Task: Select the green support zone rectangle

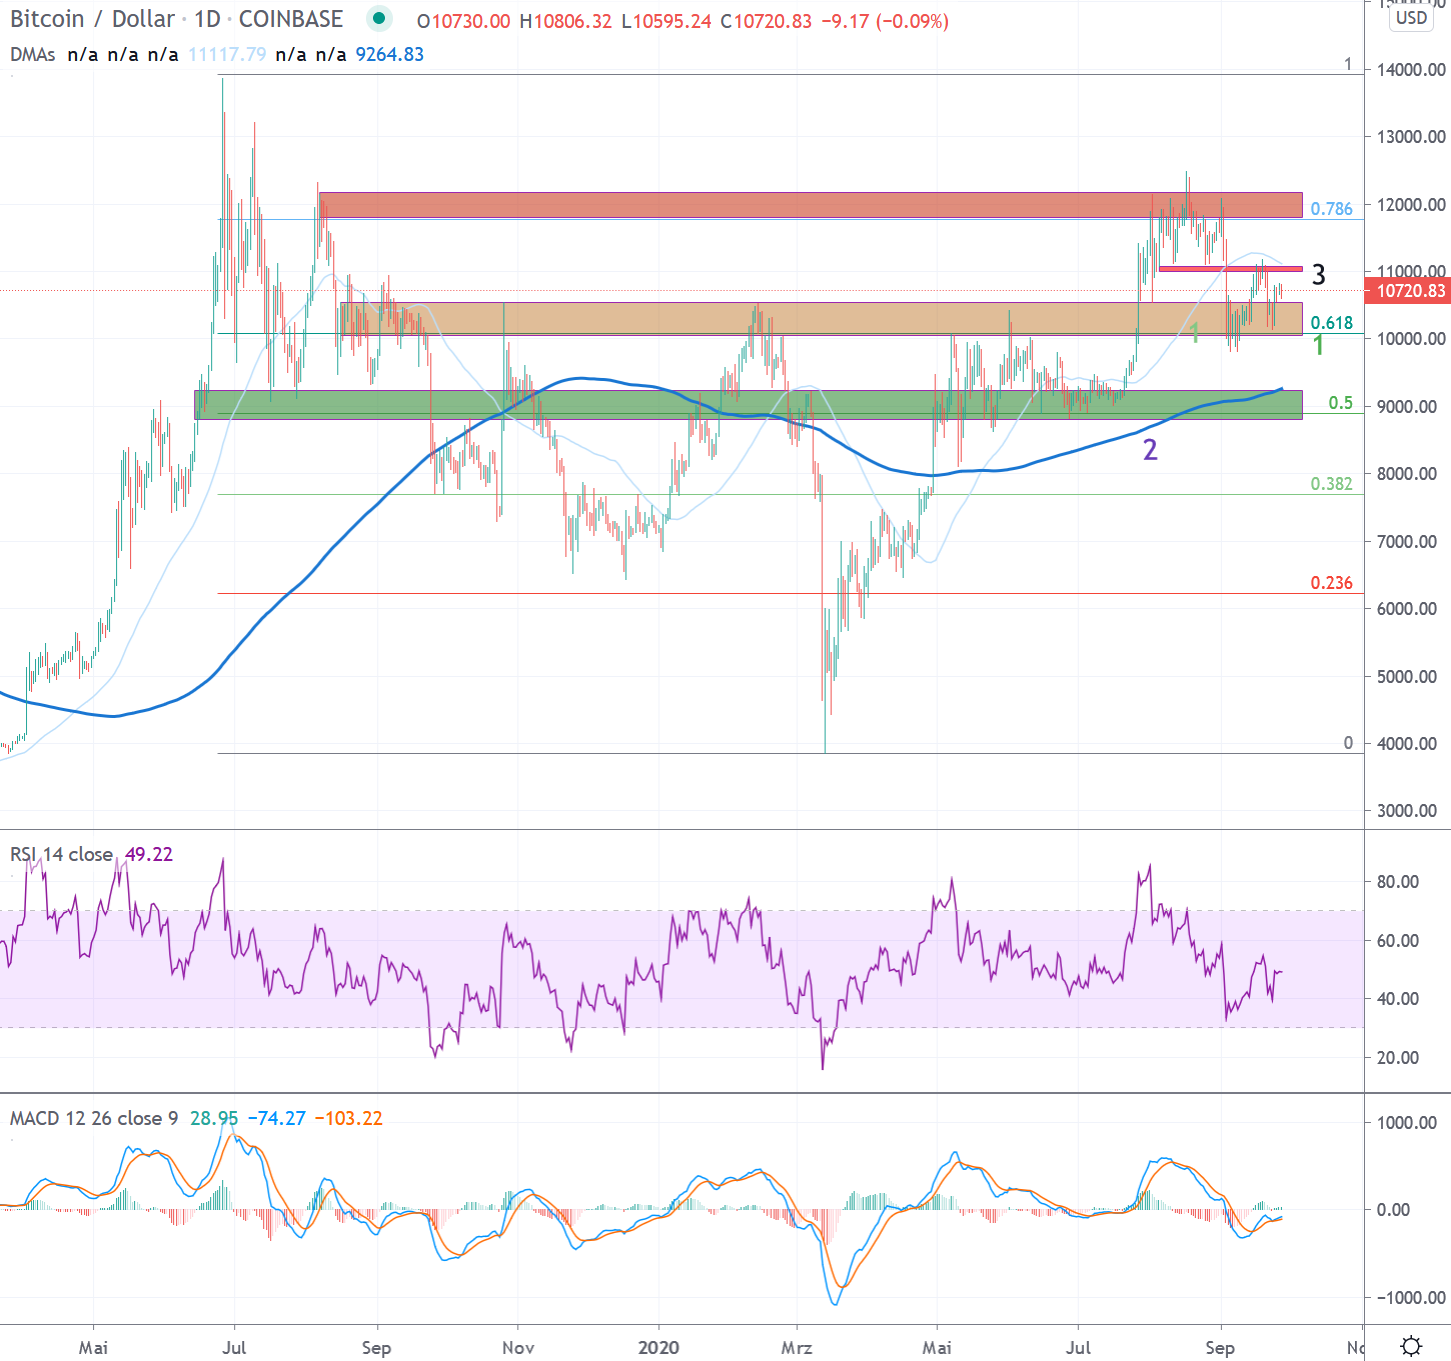Action: coord(748,404)
